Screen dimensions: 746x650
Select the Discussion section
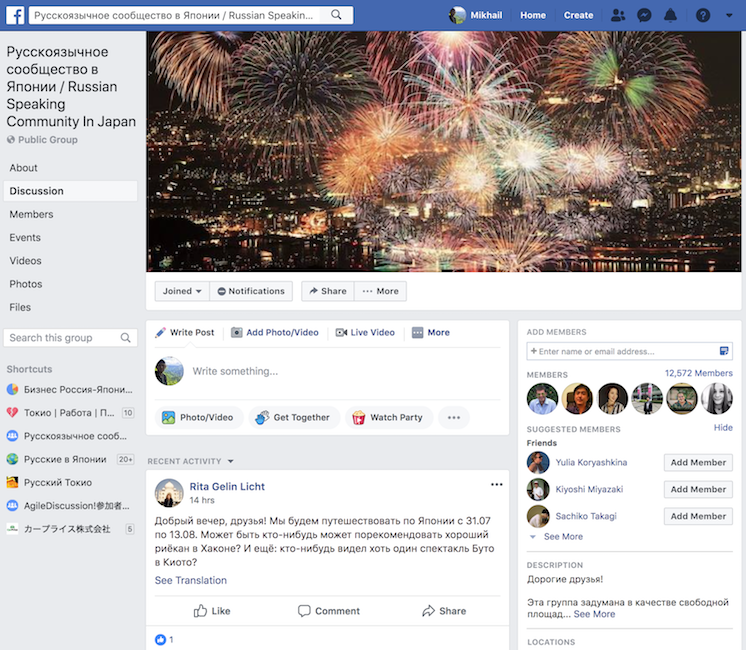[x=70, y=191]
